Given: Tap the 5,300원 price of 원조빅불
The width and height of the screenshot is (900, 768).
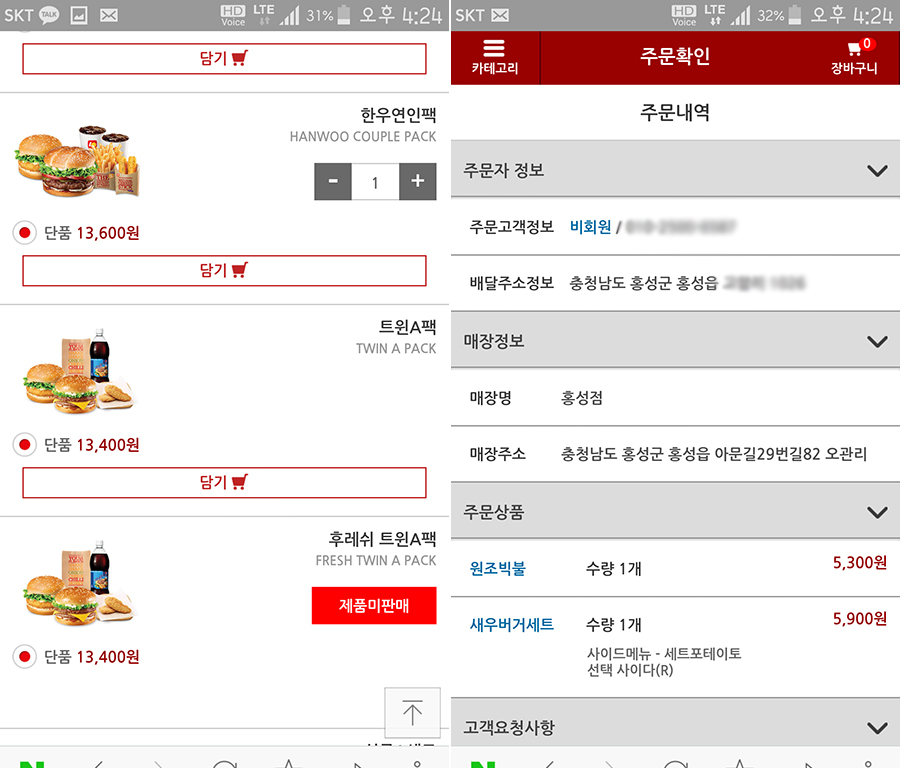Looking at the screenshot, I should coord(860,563).
